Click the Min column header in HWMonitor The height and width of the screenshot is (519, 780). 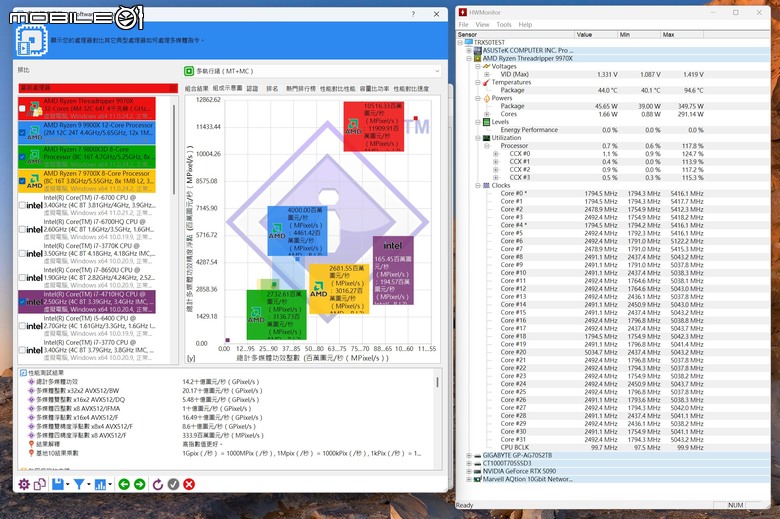(x=639, y=34)
